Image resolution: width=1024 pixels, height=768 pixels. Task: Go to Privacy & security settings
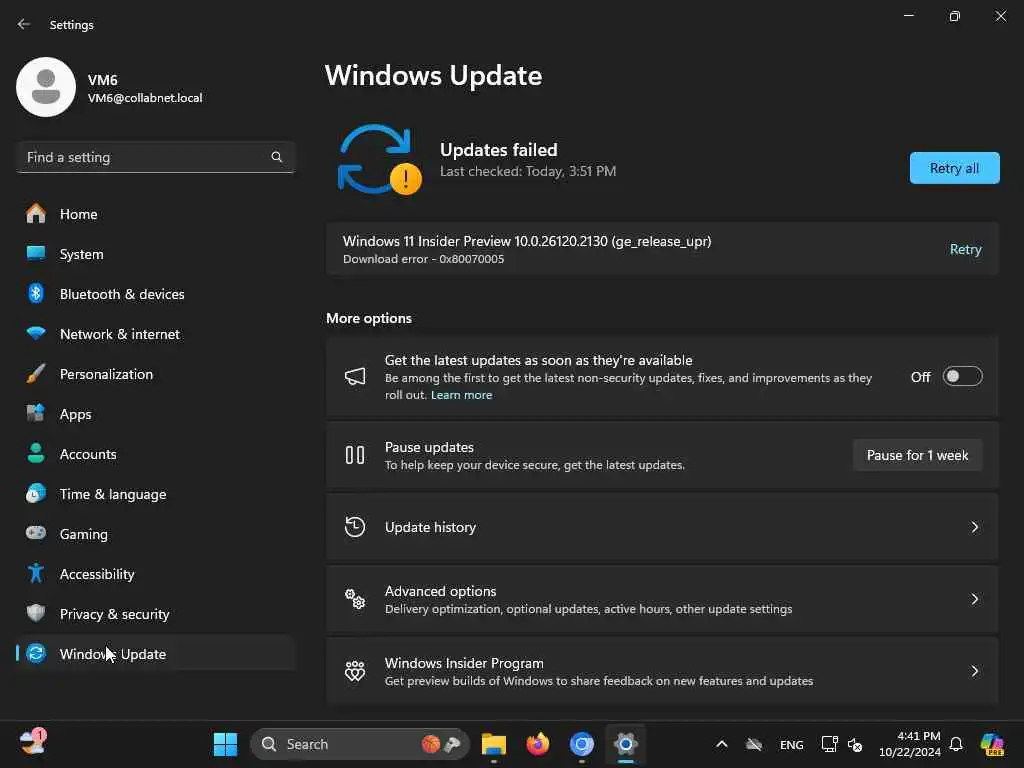click(x=155, y=614)
